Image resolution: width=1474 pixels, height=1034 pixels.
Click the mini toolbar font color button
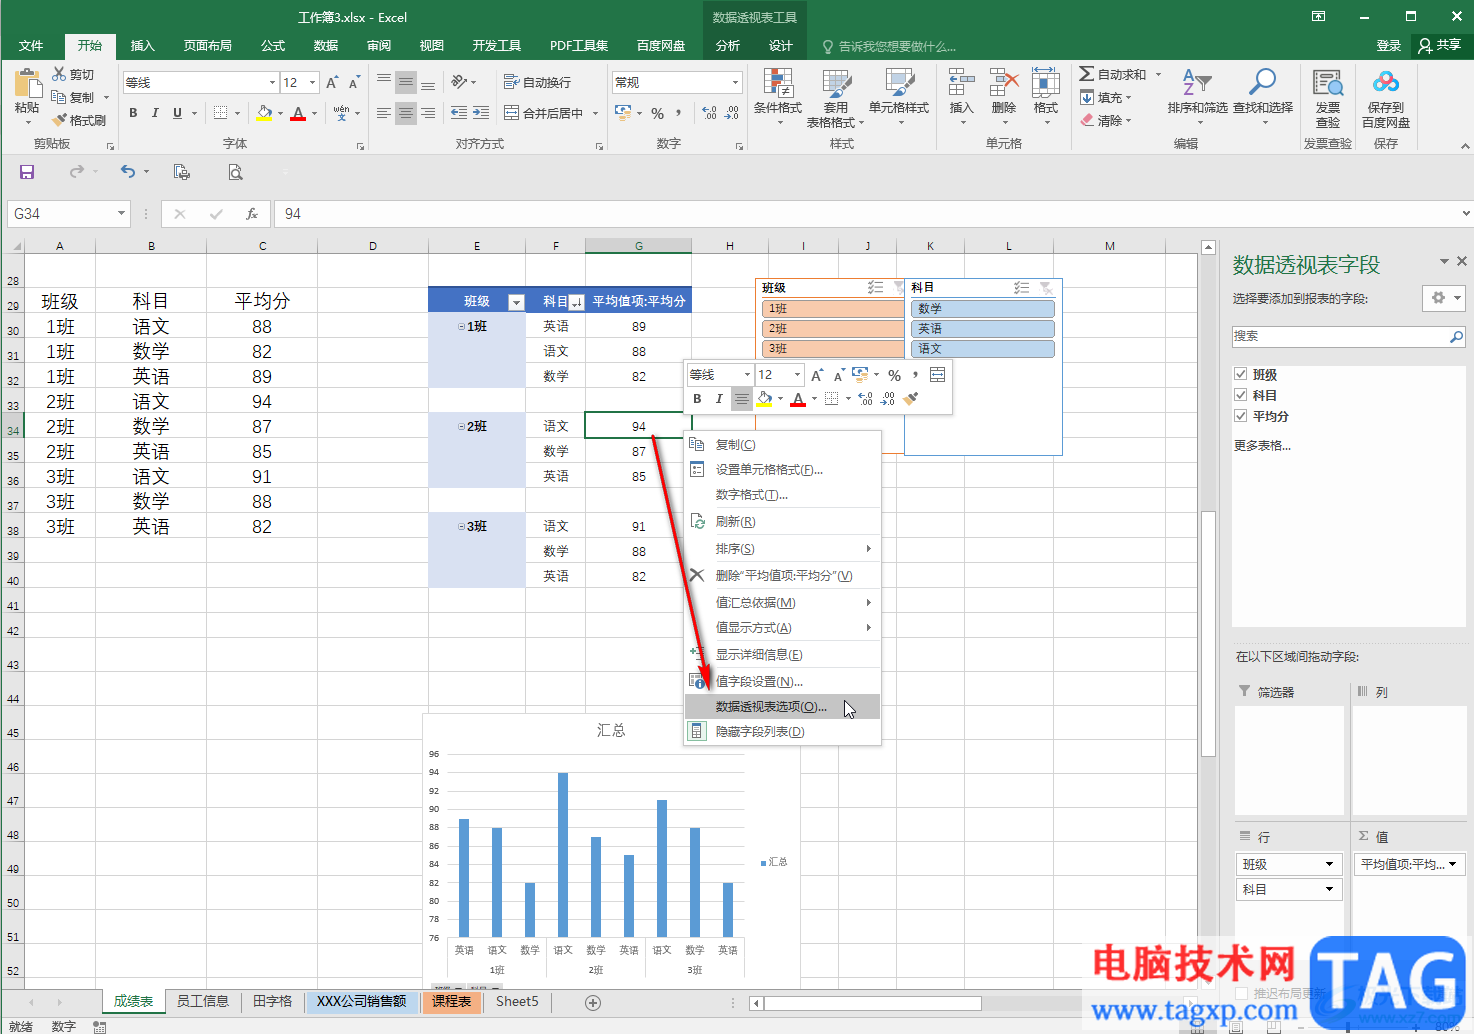(x=798, y=398)
